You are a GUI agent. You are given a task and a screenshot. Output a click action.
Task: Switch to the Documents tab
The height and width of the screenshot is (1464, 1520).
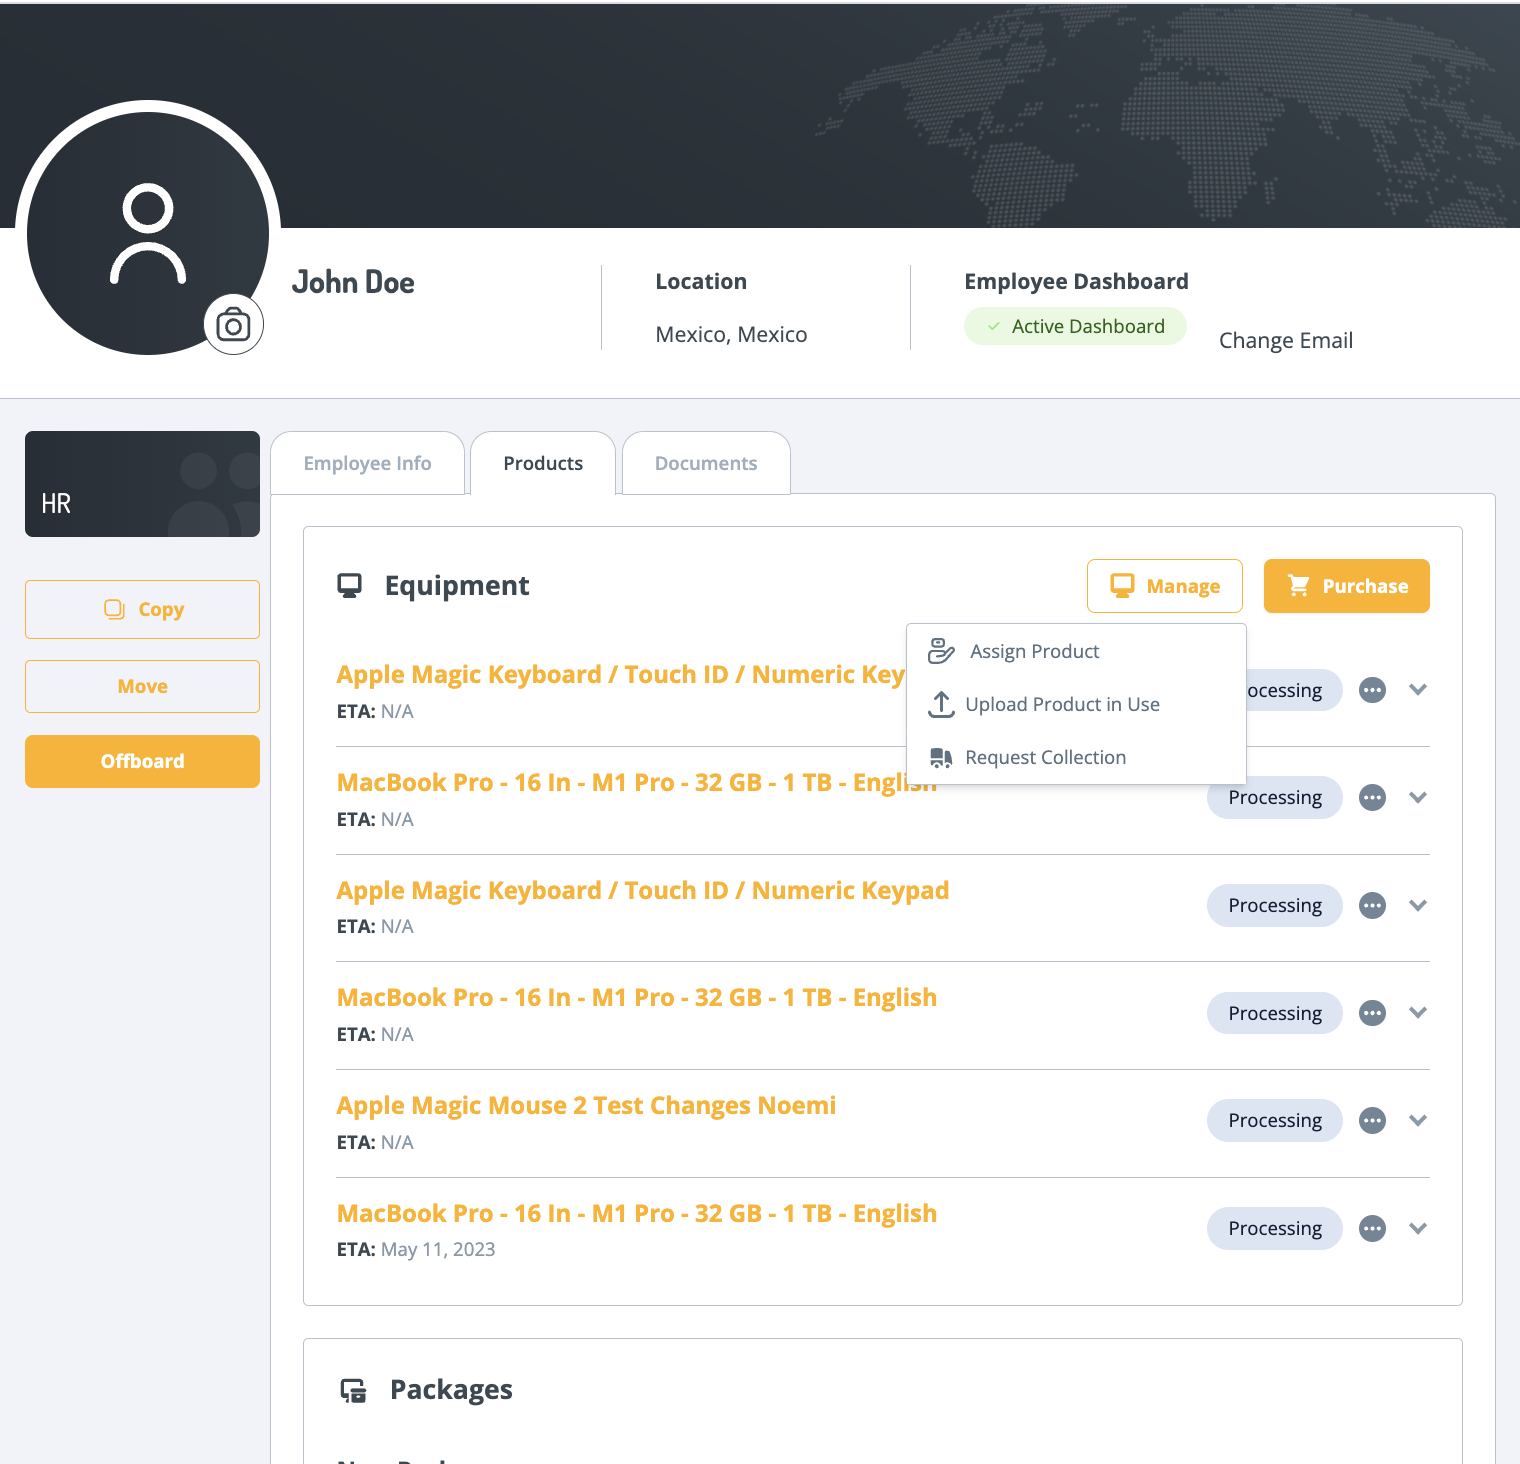705,464
